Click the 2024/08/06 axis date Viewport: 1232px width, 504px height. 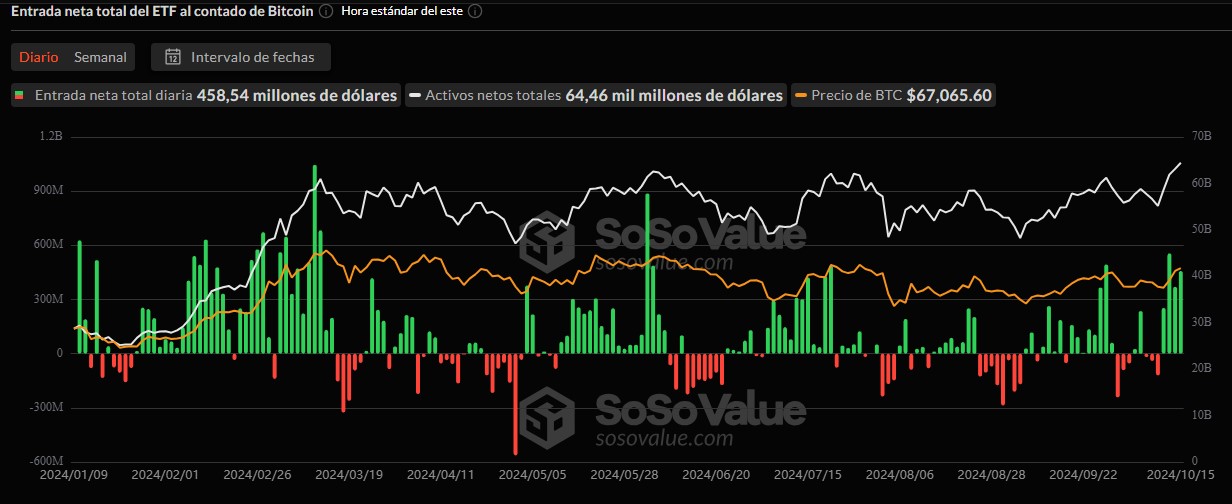click(x=900, y=475)
